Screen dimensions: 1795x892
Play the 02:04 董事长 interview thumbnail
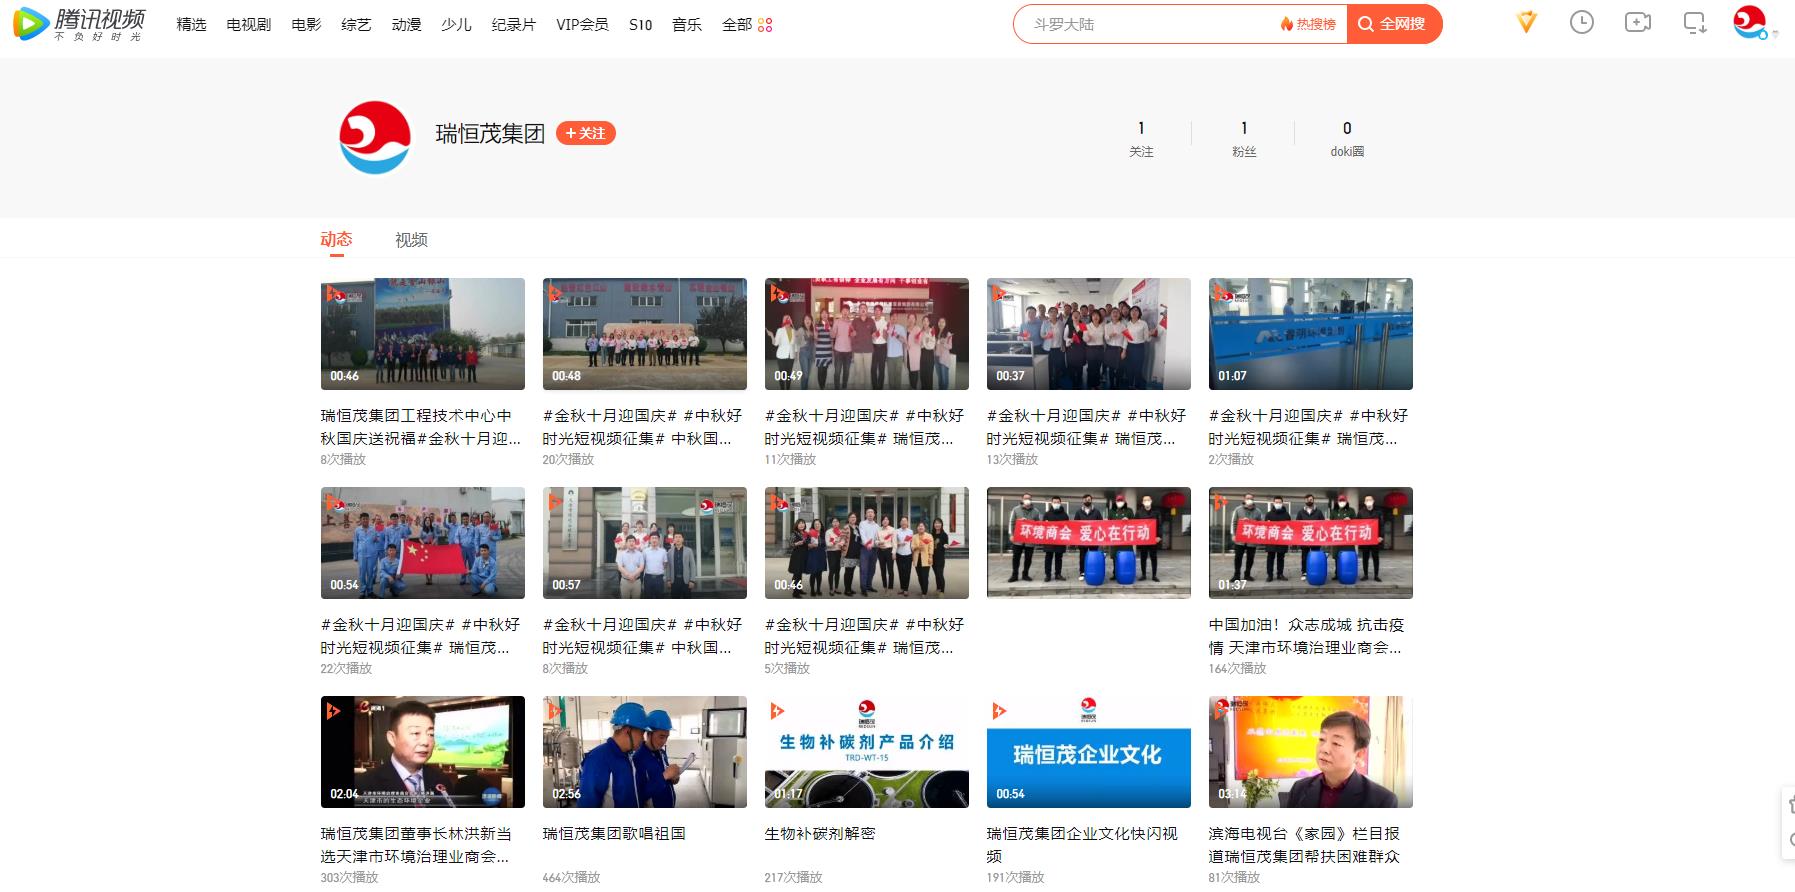click(x=422, y=752)
